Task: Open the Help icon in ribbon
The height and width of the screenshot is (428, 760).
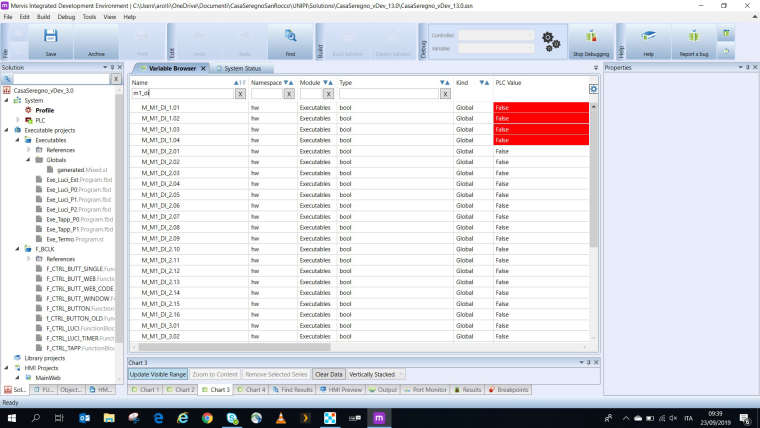Action: tap(649, 42)
